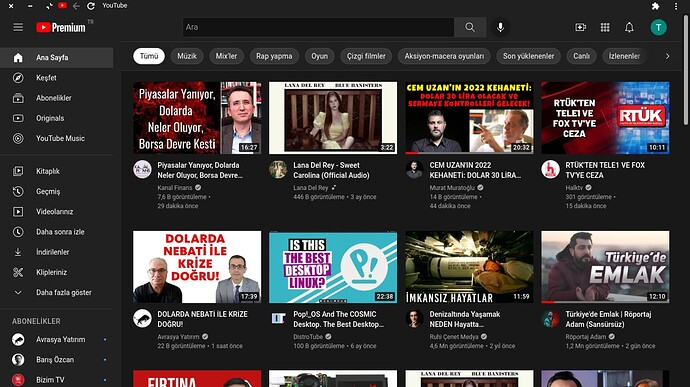The image size is (690, 387).
Task: Select the Oyun filter chip
Action: [x=319, y=56]
